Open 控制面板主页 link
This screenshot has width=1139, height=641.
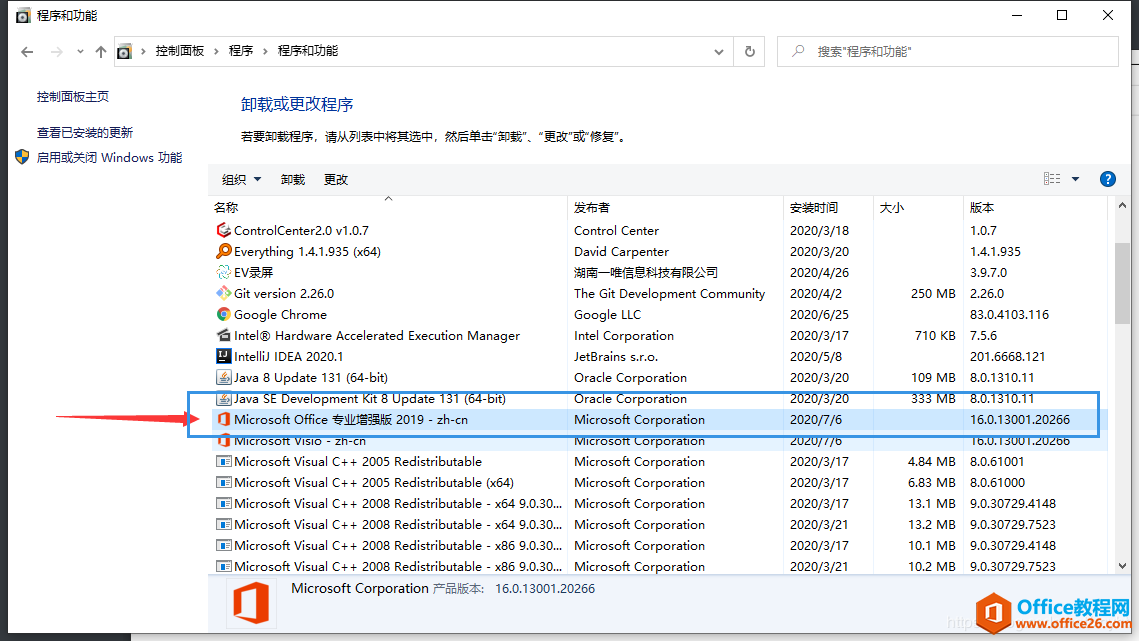tap(73, 97)
